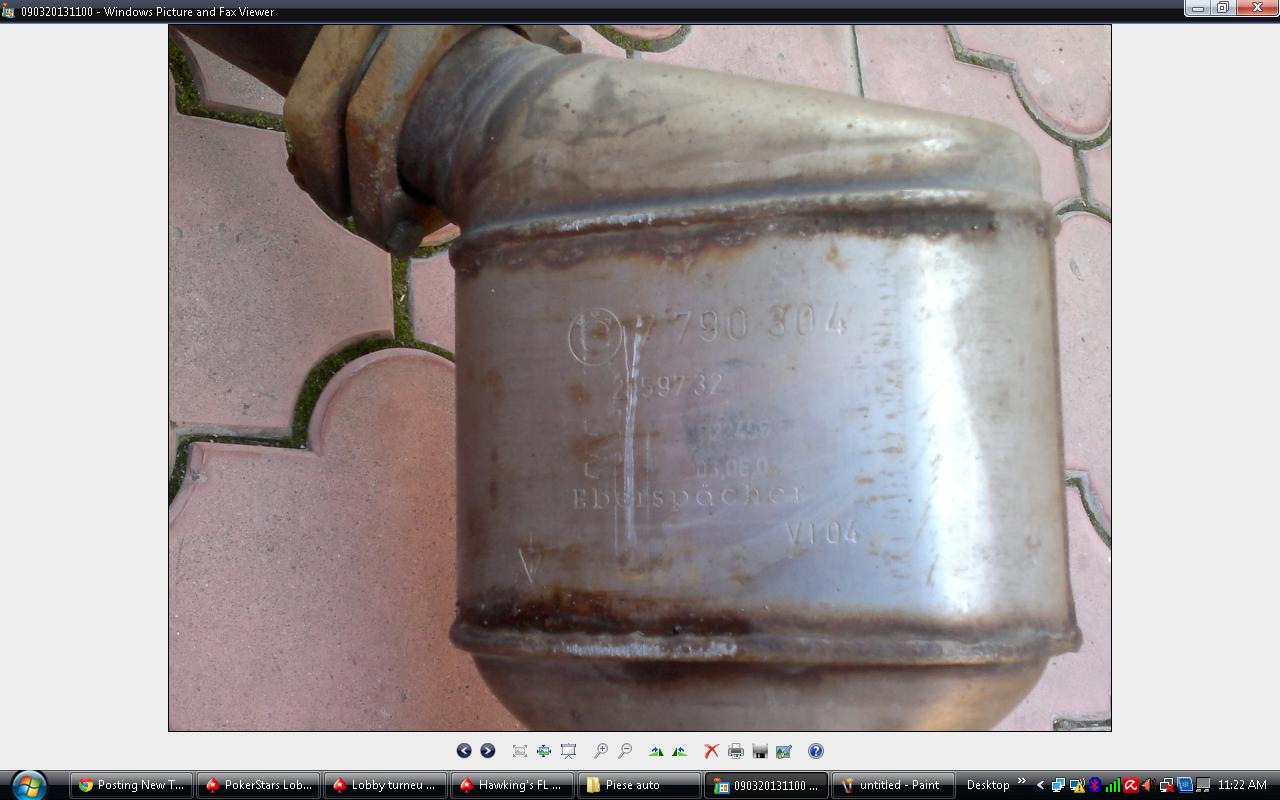The image size is (1280, 800).
Task: Zoom out of the picture
Action: 625,751
